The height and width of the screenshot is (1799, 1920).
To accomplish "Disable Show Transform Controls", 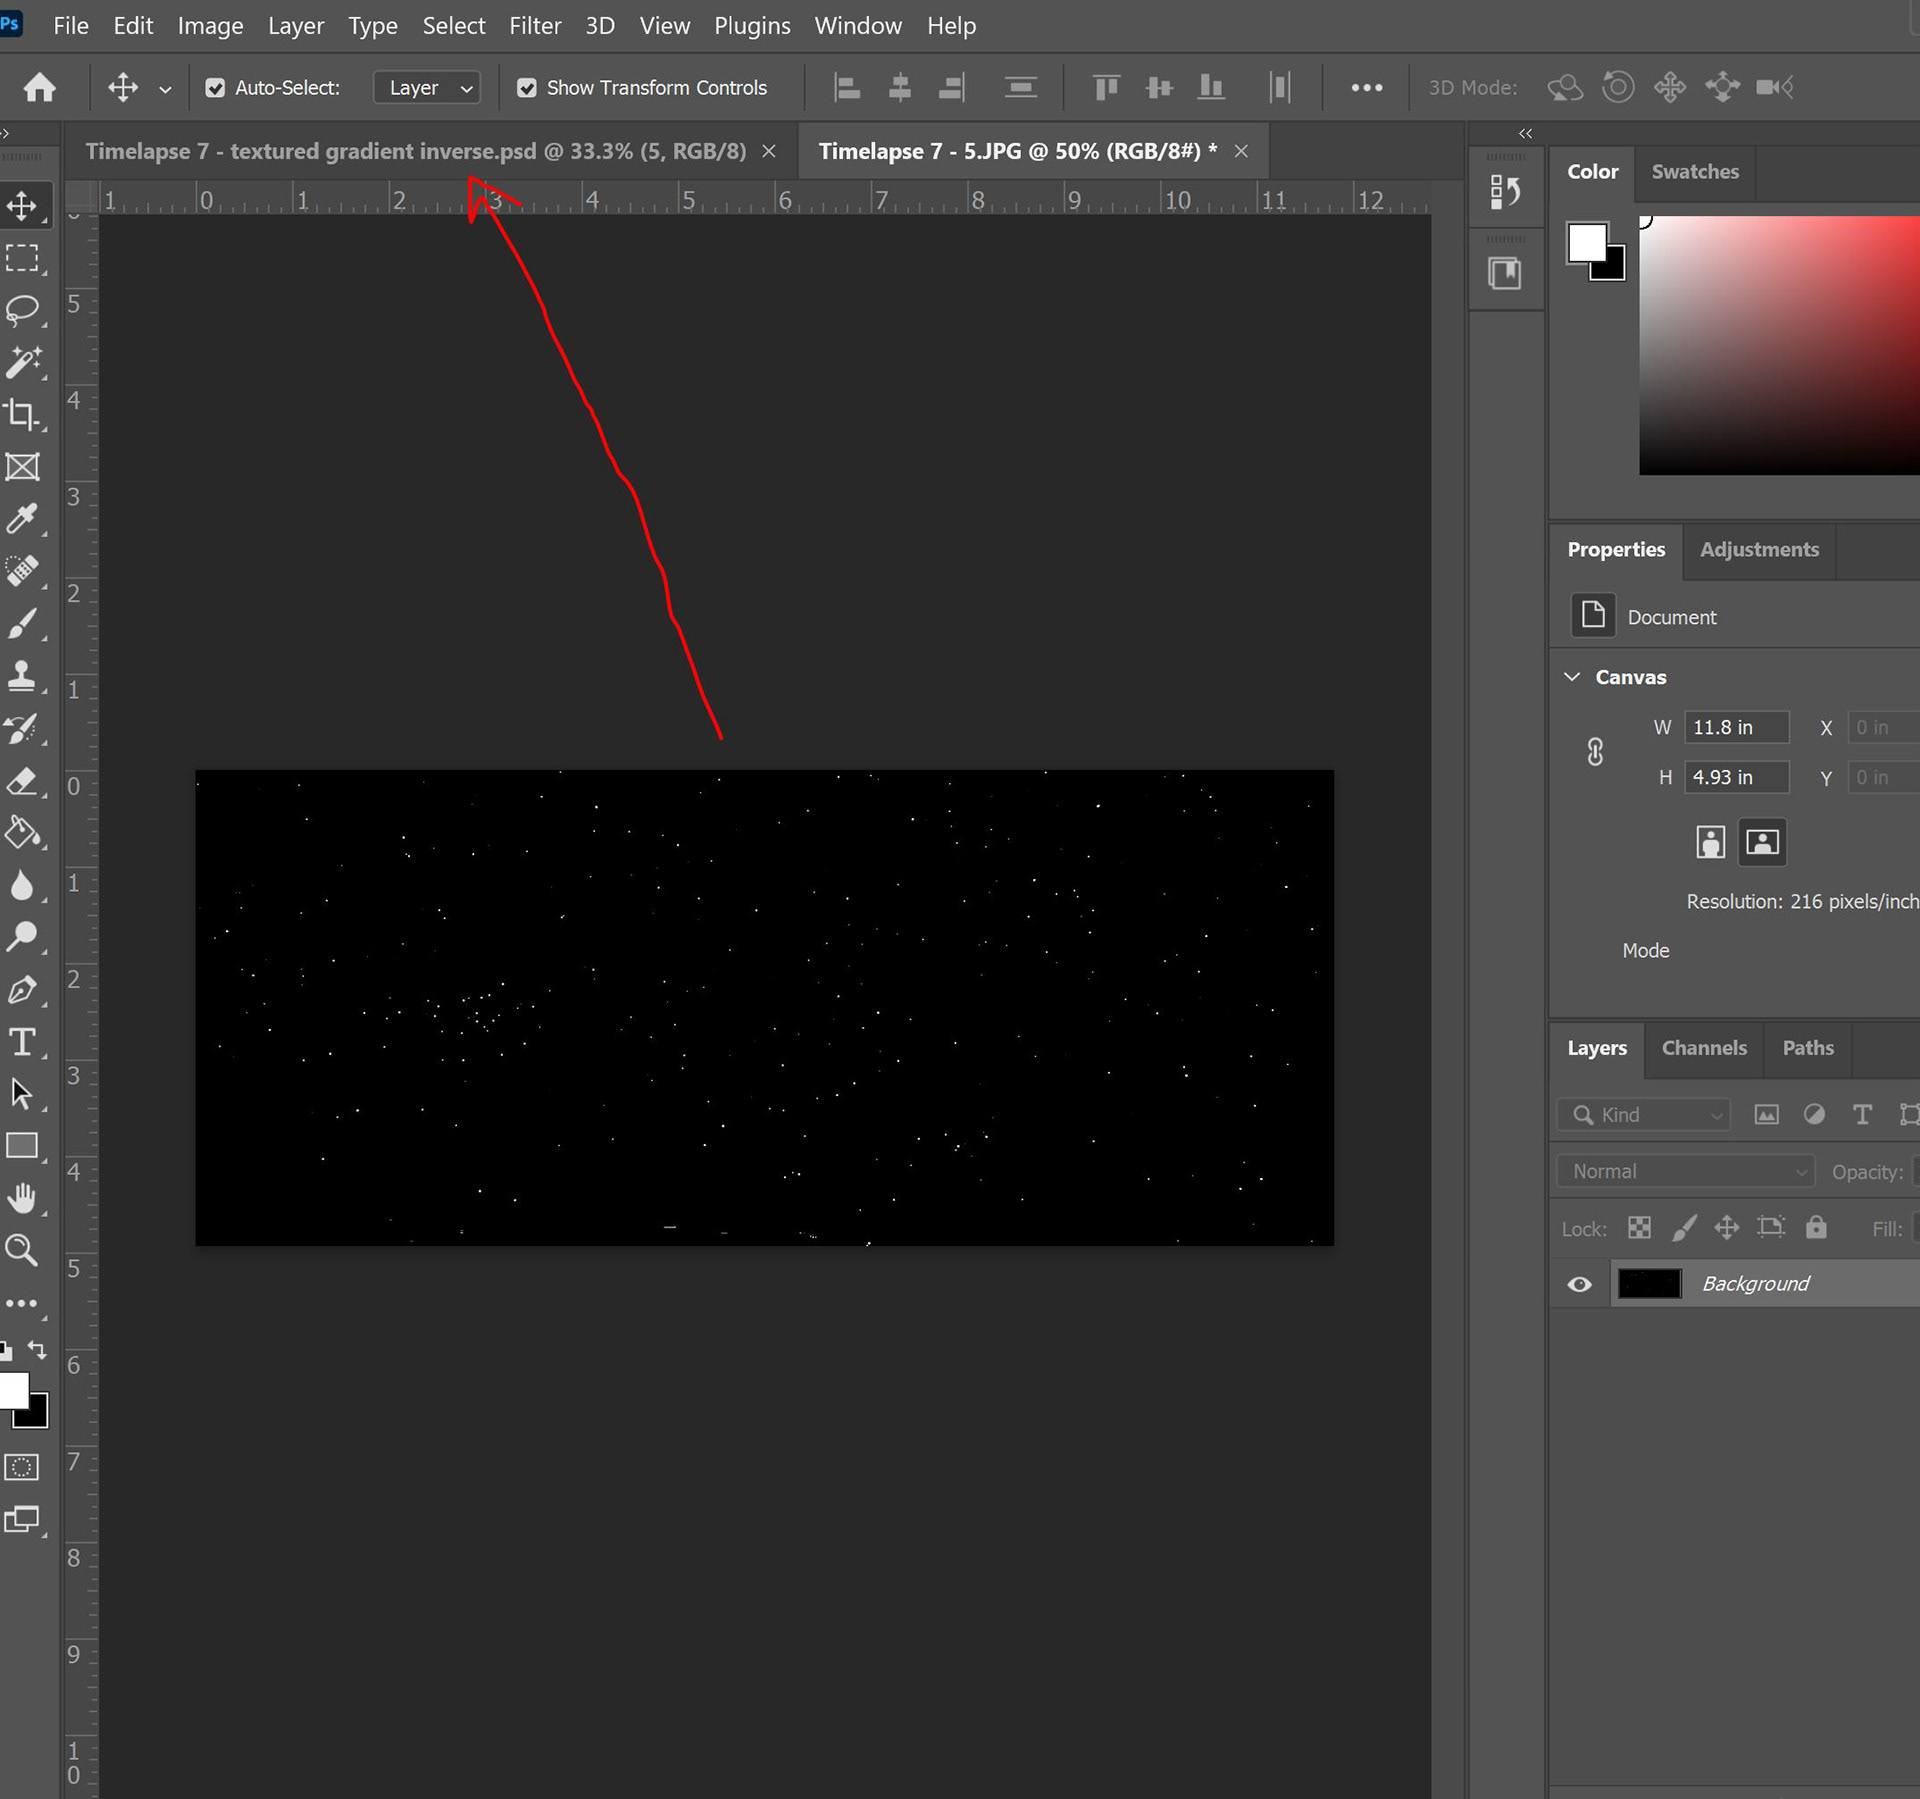I will pos(527,88).
